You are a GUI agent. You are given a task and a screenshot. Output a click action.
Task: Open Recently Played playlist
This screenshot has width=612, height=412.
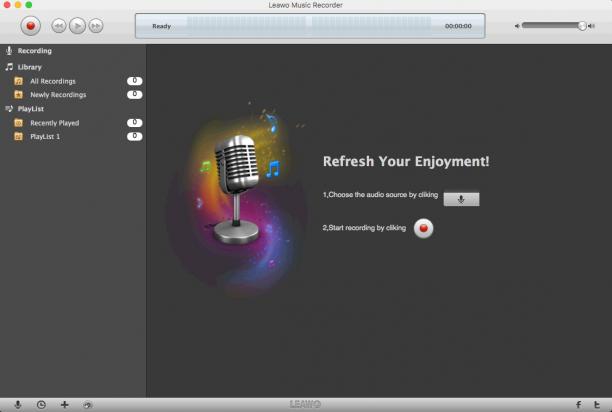(x=54, y=123)
